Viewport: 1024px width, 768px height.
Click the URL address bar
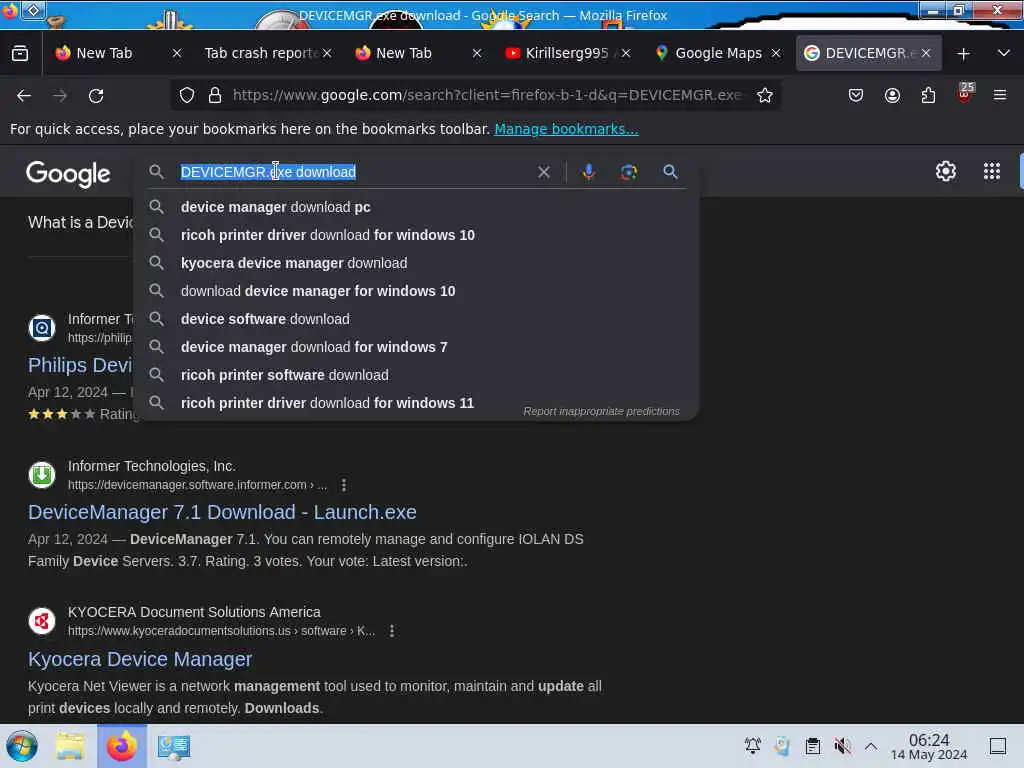(x=487, y=95)
